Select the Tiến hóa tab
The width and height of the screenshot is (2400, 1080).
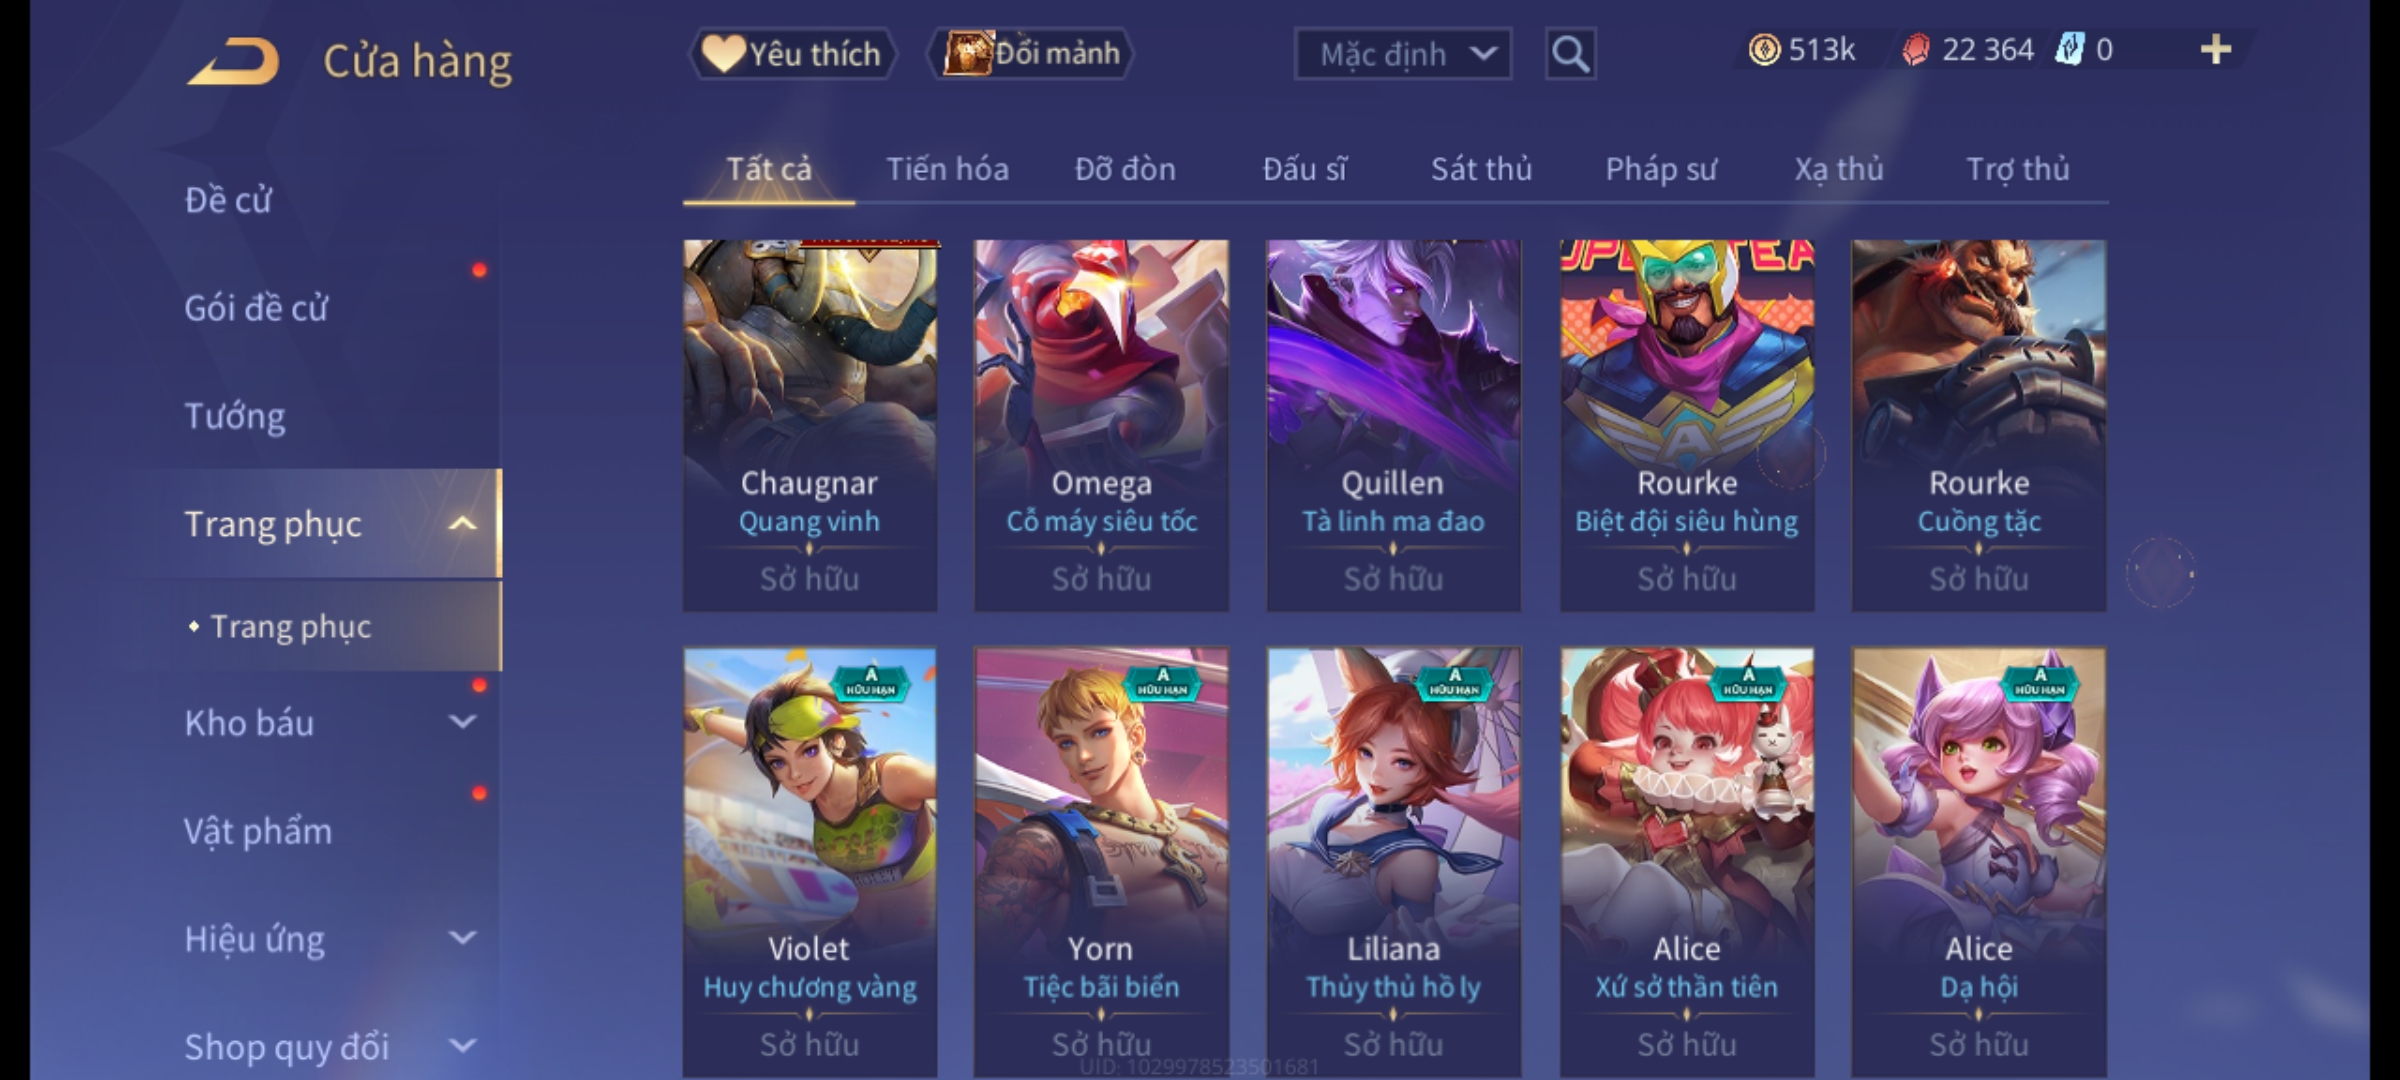point(947,169)
